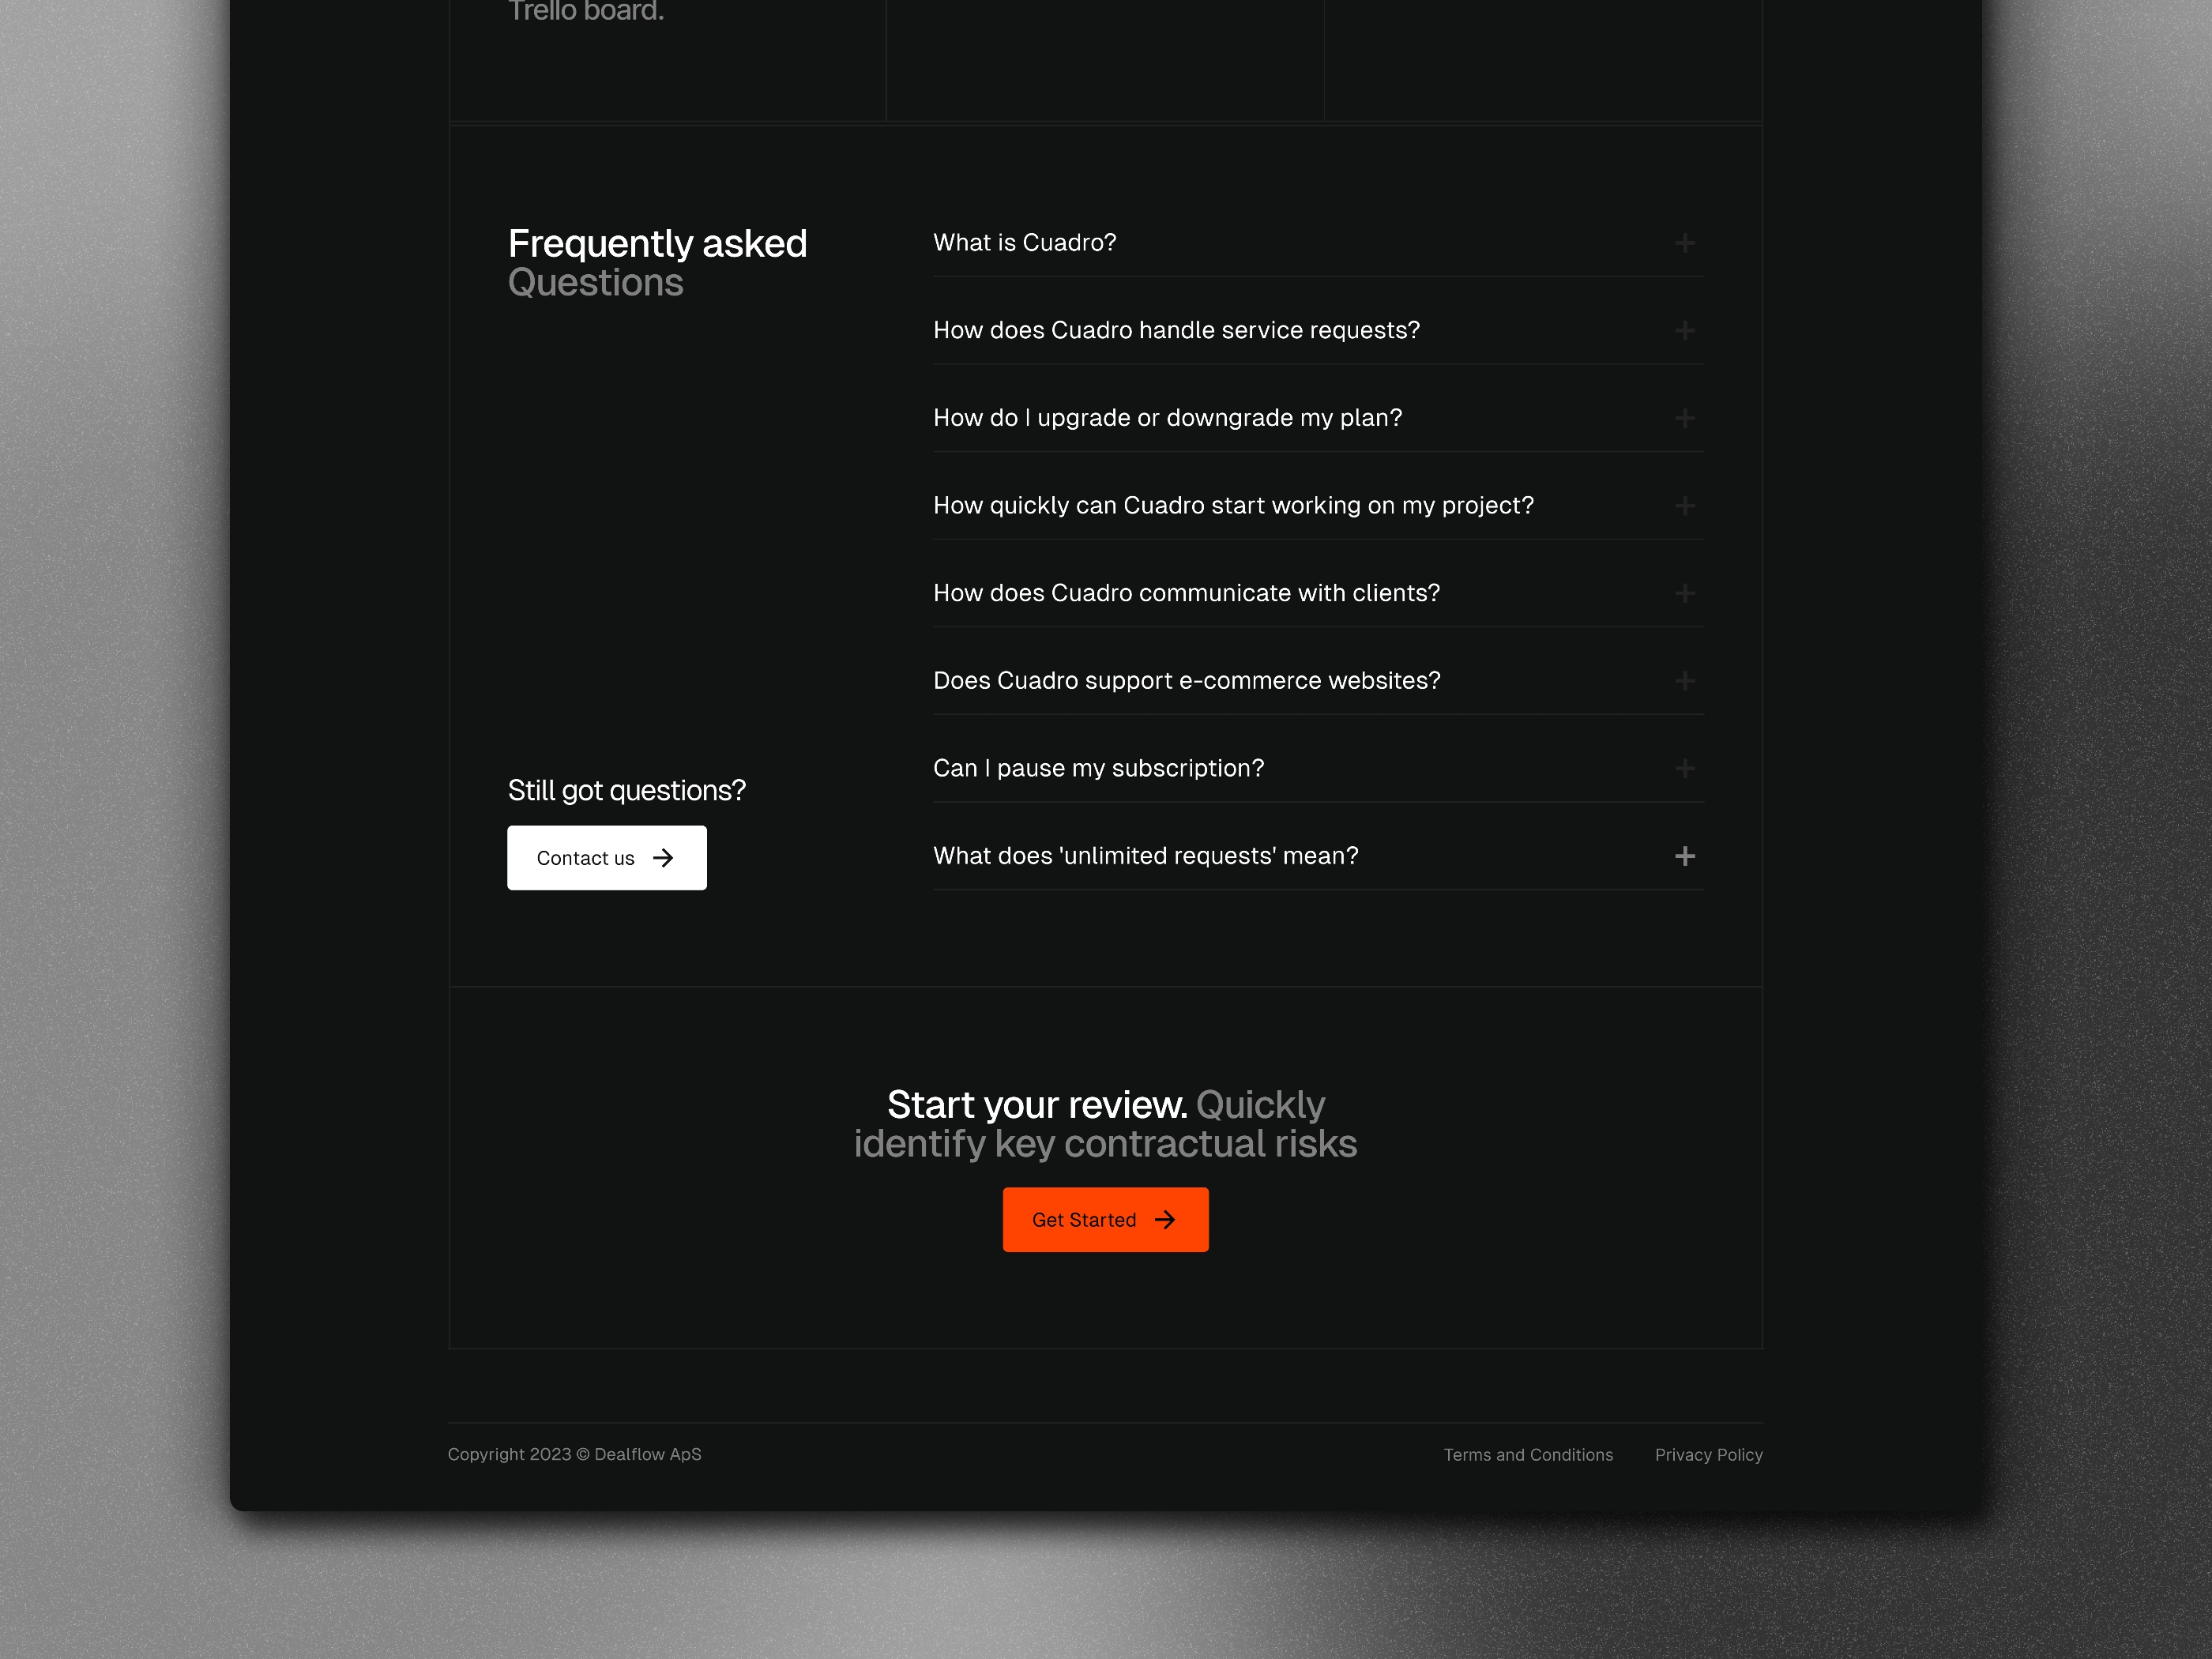This screenshot has height=1659, width=2212.
Task: Click the plus icon next to 'Can I pause my subscription?'
Action: (1684, 769)
